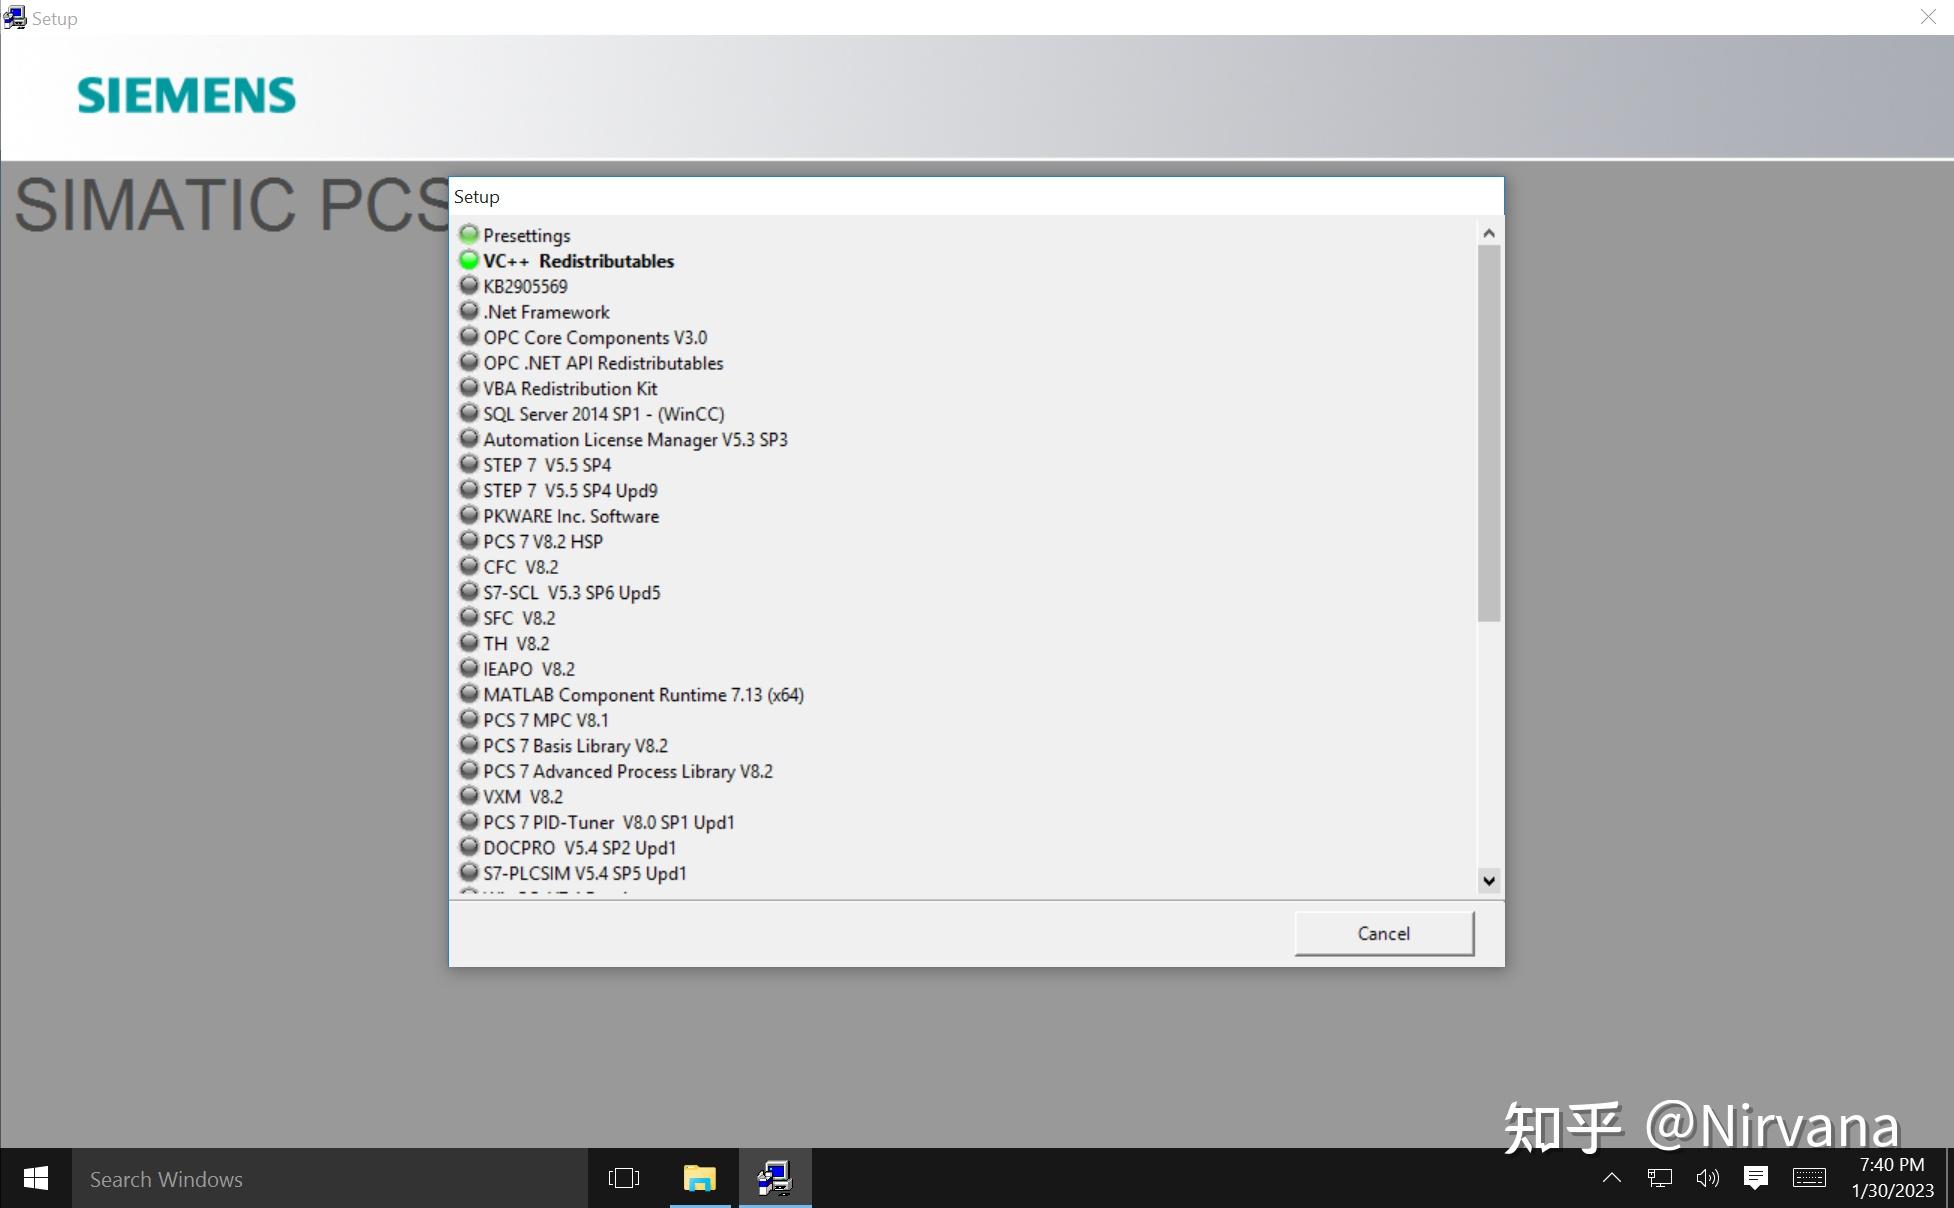Open the volume control in system tray

coord(1706,1178)
